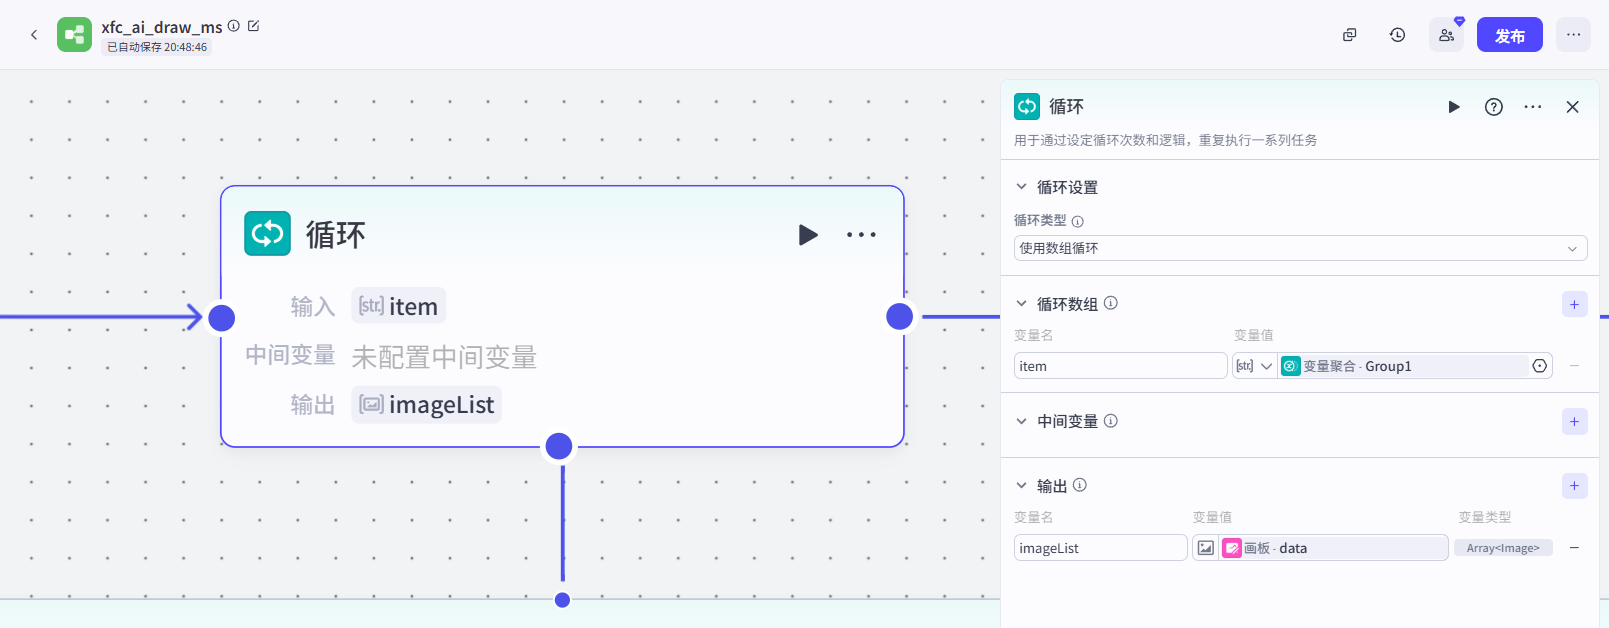Collapse the 循环数组 section
The image size is (1609, 628).
click(x=1021, y=303)
